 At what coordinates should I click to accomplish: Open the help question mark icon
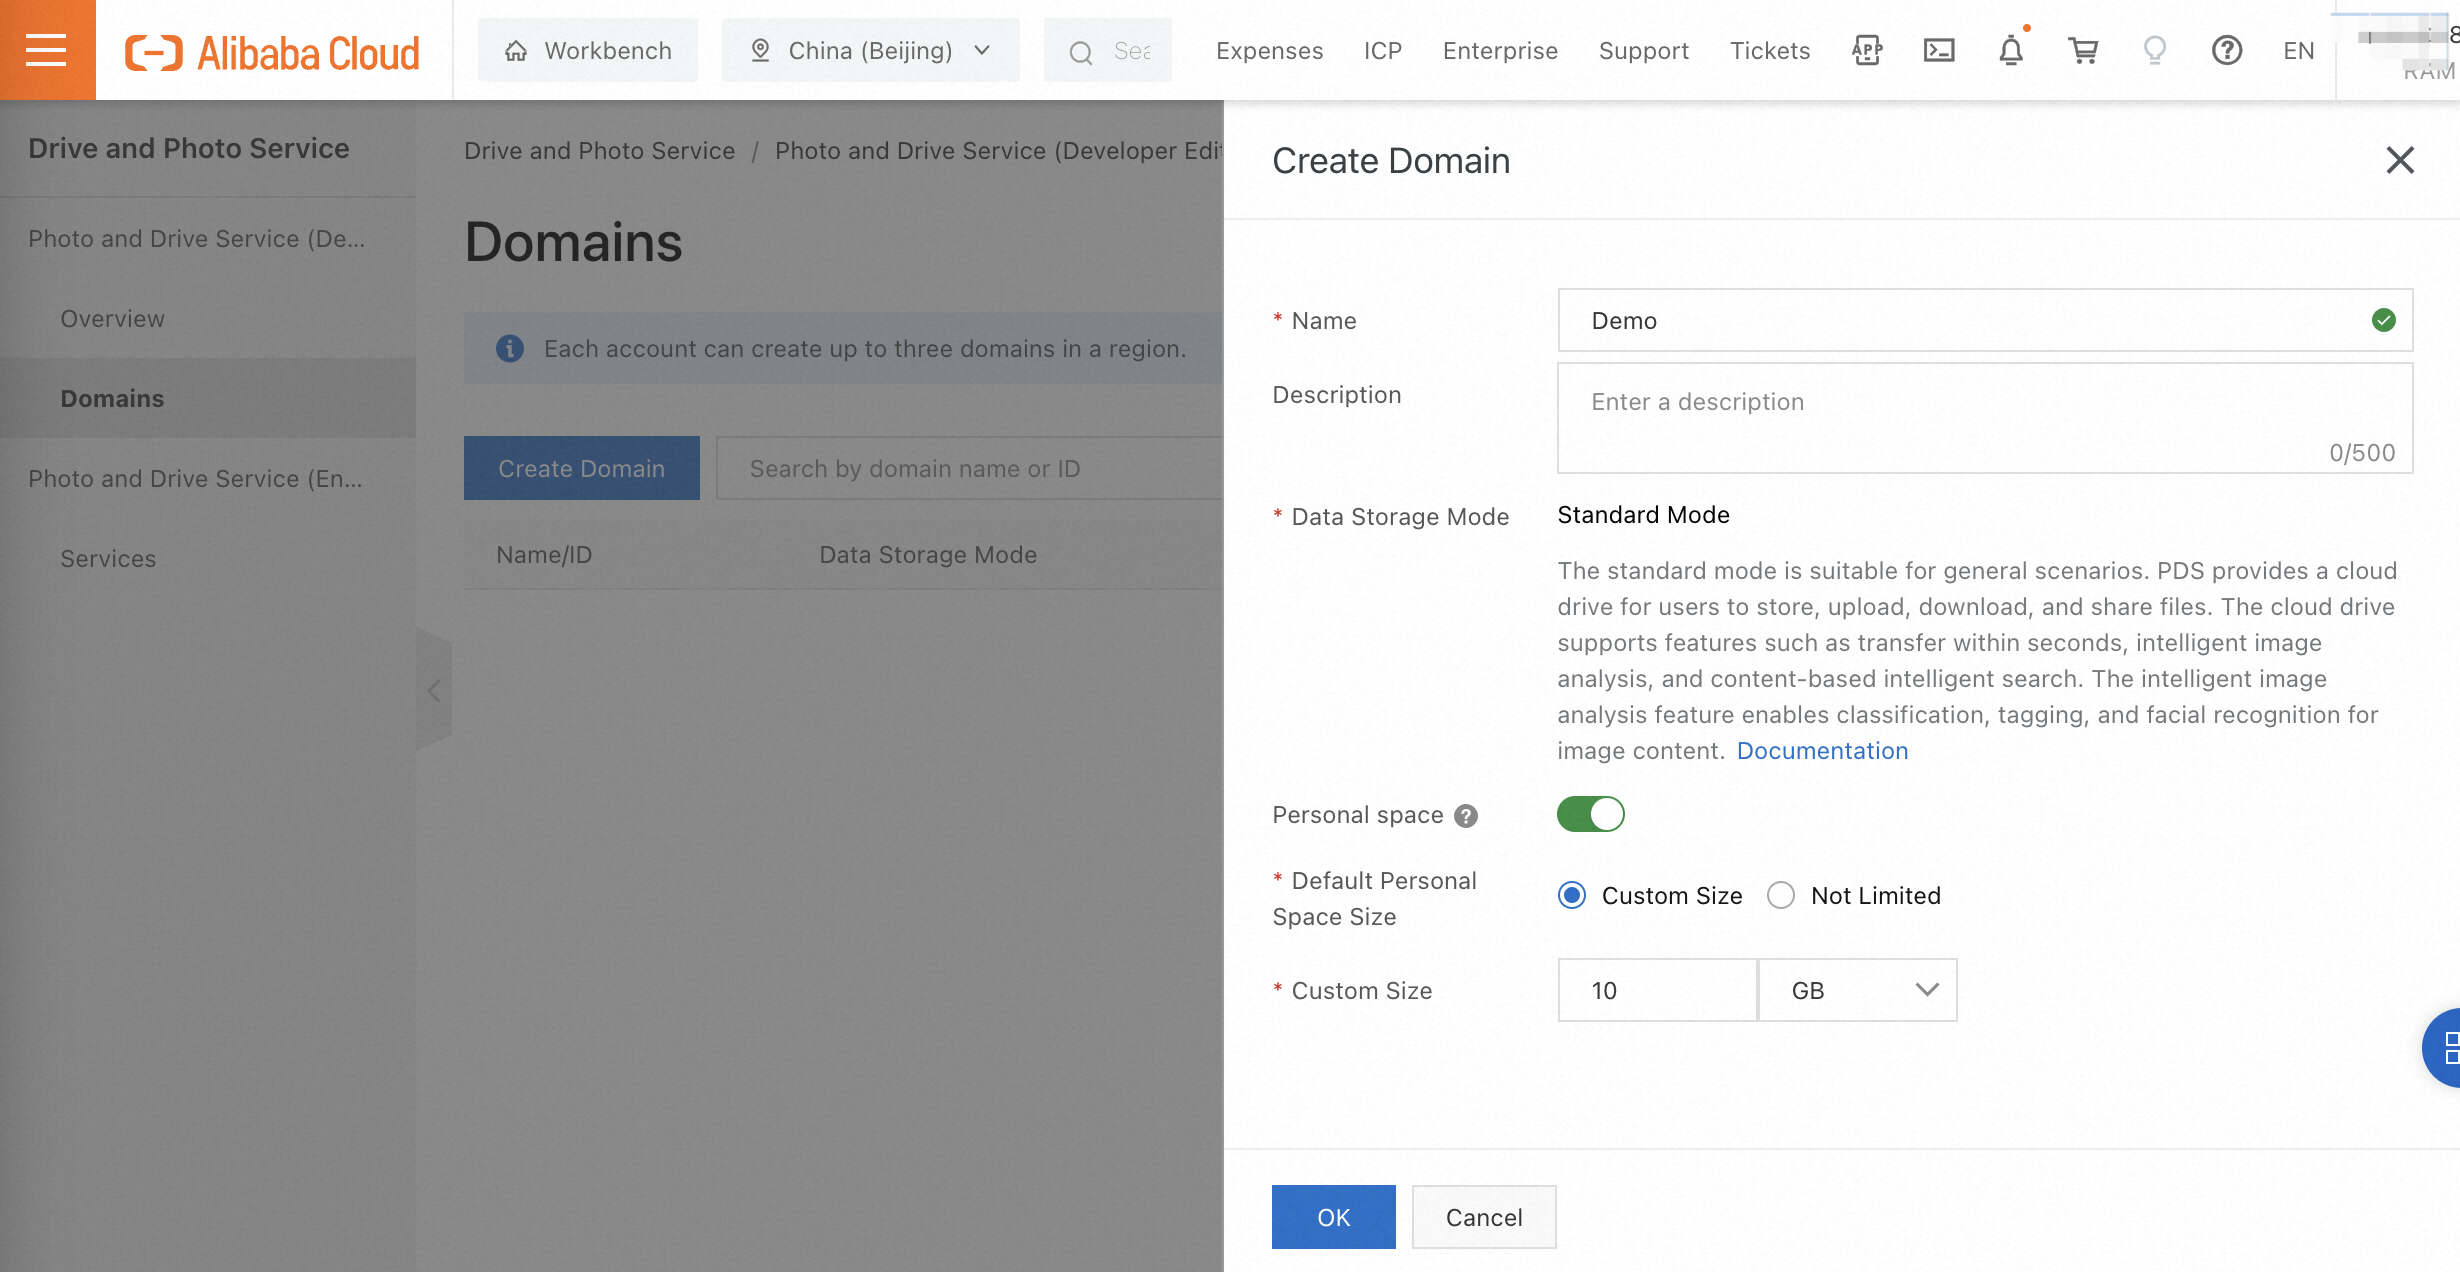point(2226,50)
